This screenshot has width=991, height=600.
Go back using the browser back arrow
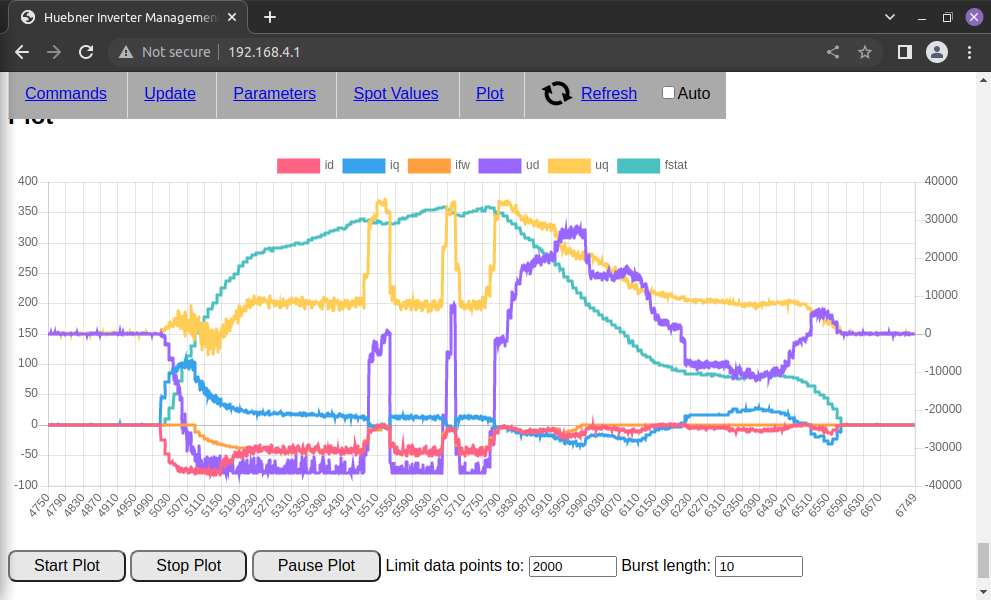click(22, 52)
